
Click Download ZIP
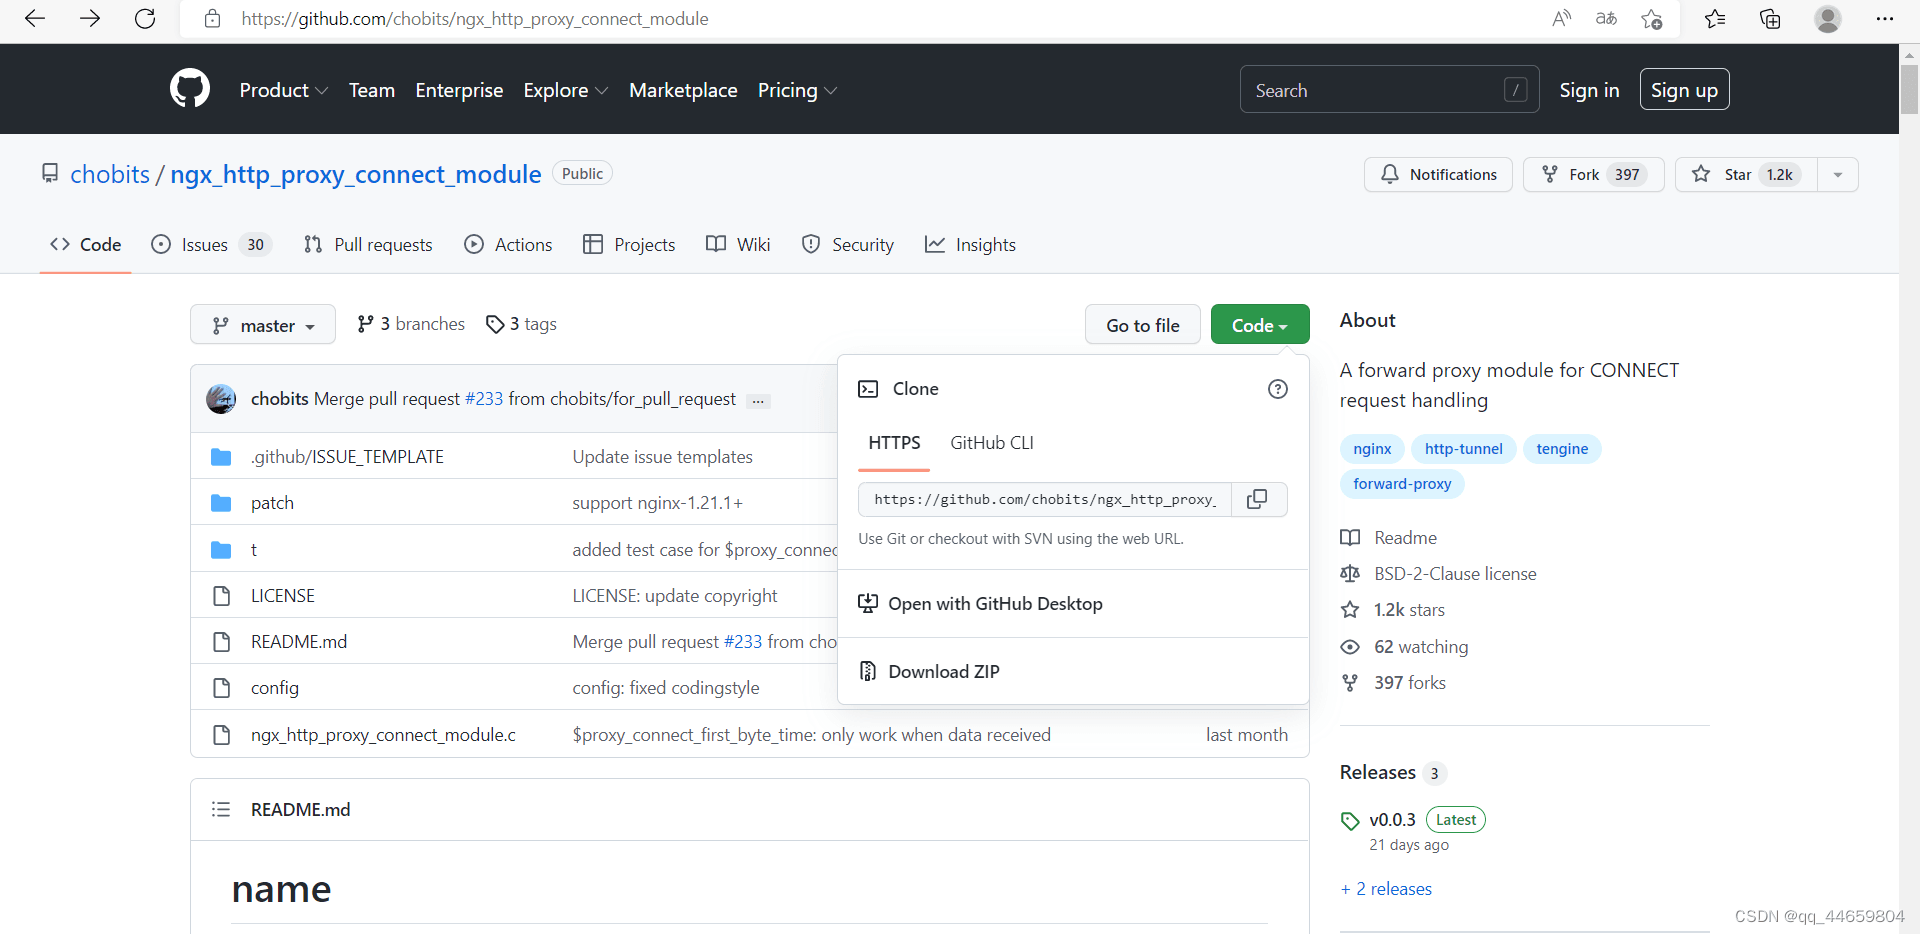pos(943,672)
